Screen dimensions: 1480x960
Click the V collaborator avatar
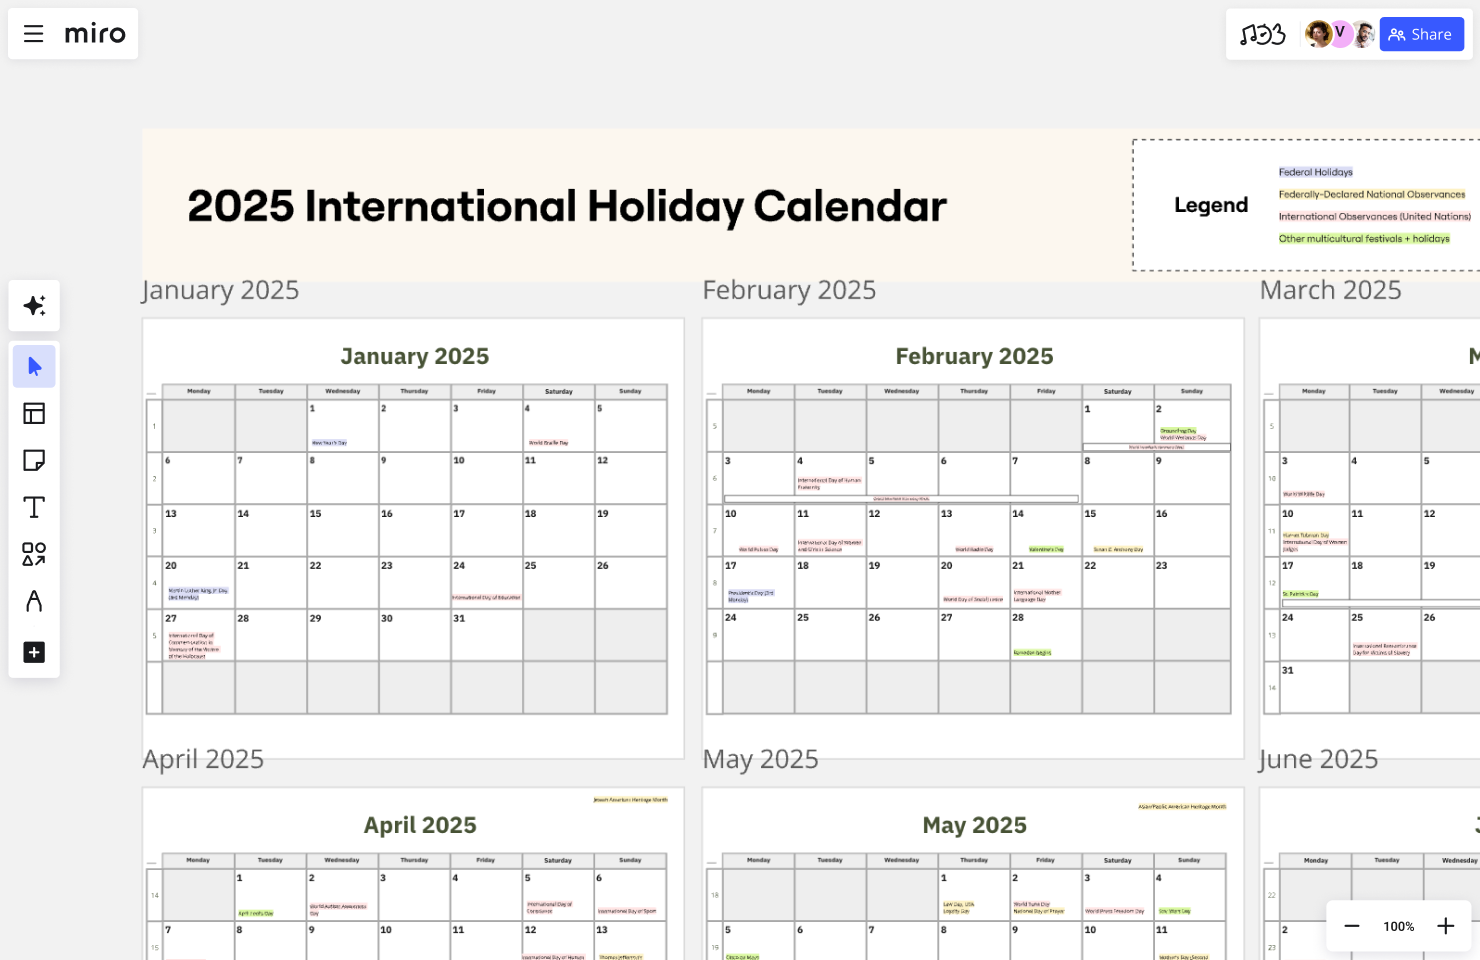point(1340,33)
